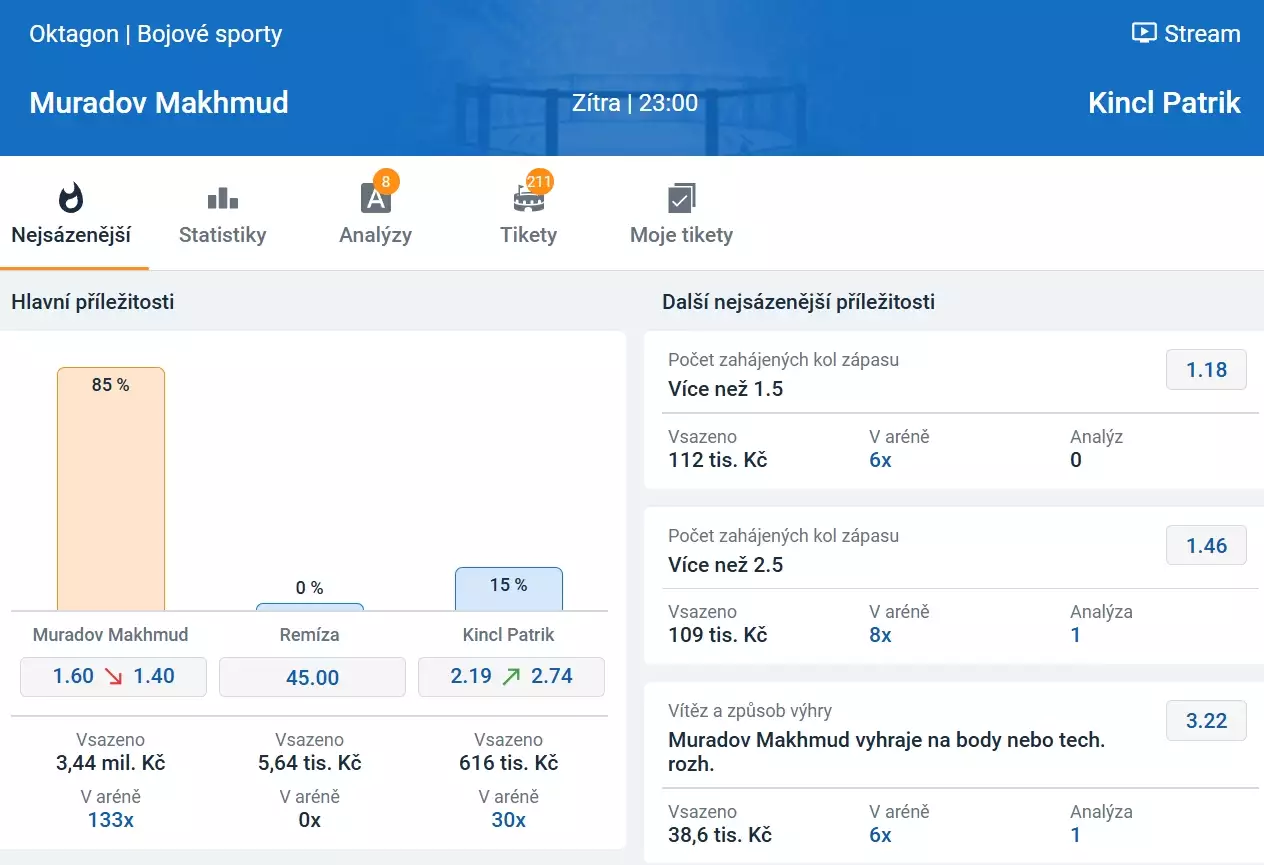Choose odds 1.46 for Více než 2.5
This screenshot has width=1264, height=865.
coord(1206,545)
